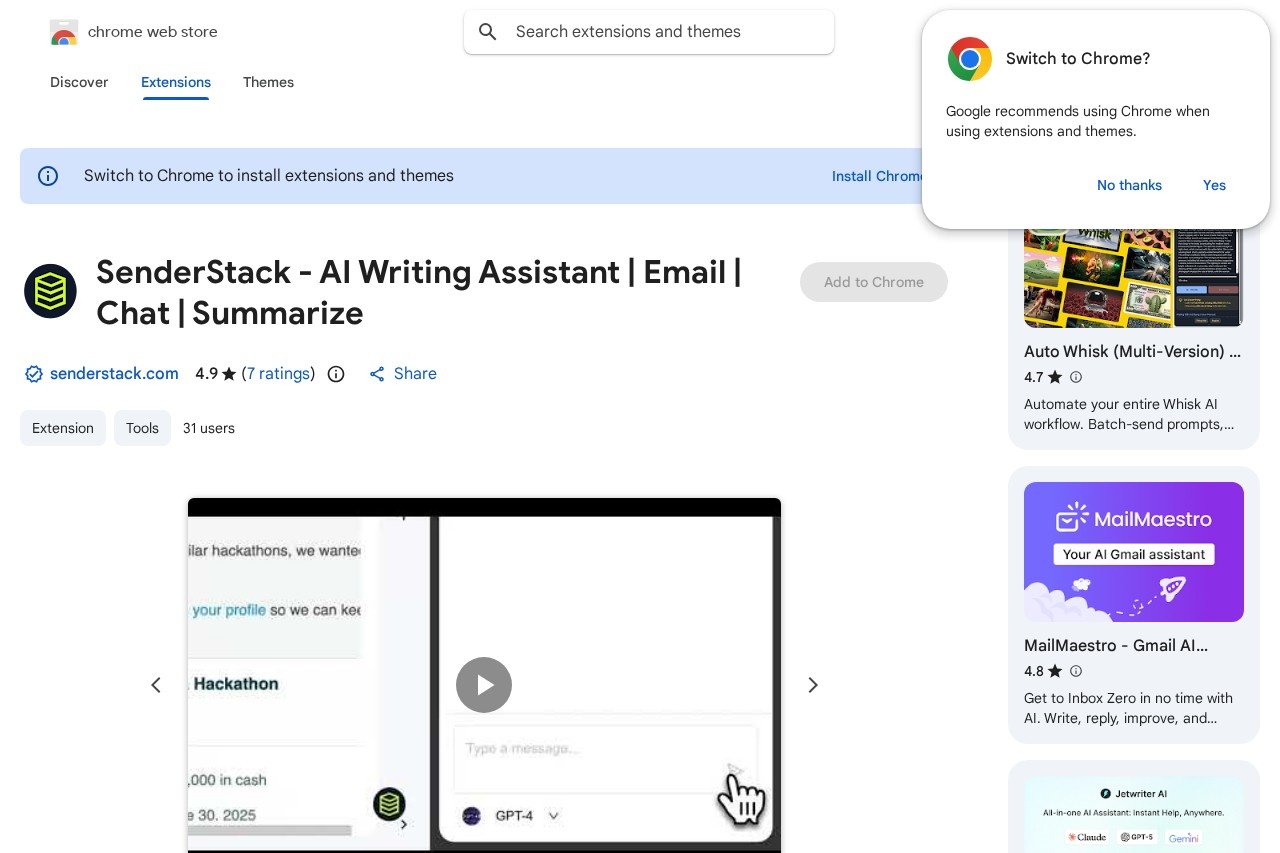The width and height of the screenshot is (1280, 853).
Task: Go to the previous screenshot slide
Action: [x=156, y=685]
